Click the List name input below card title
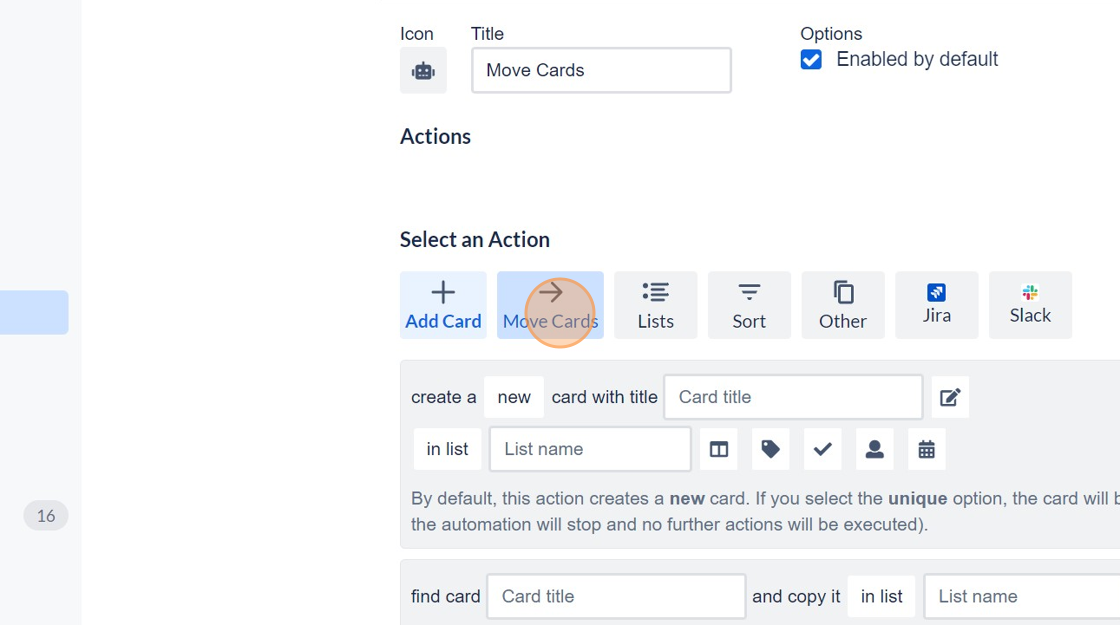The width and height of the screenshot is (1120, 625). (x=590, y=449)
